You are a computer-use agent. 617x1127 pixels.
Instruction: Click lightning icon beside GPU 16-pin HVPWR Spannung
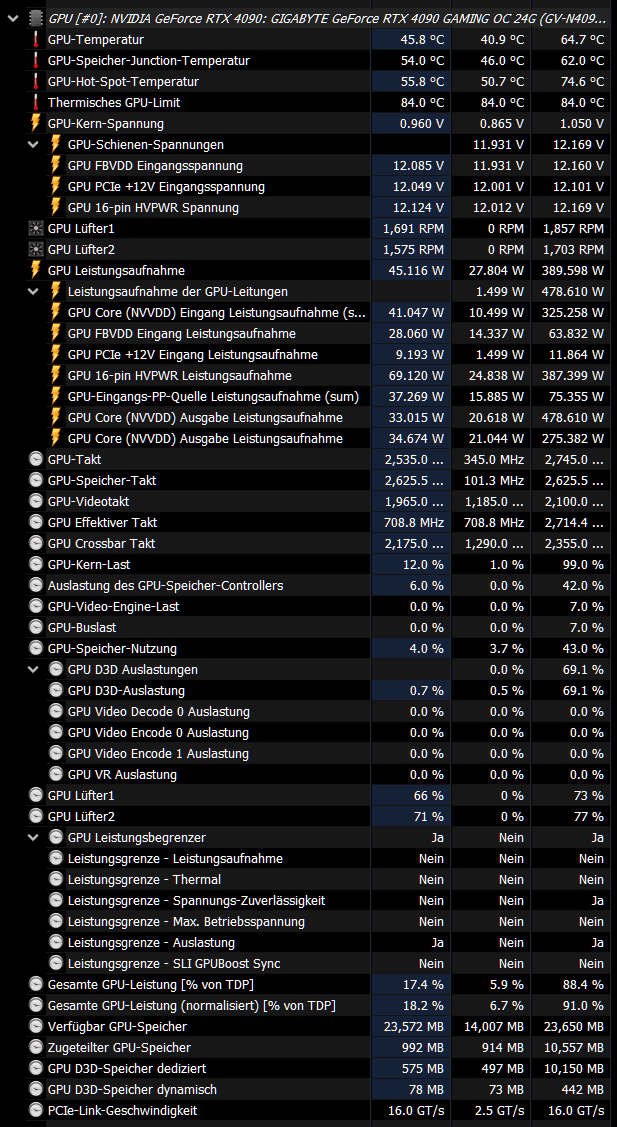[55, 208]
